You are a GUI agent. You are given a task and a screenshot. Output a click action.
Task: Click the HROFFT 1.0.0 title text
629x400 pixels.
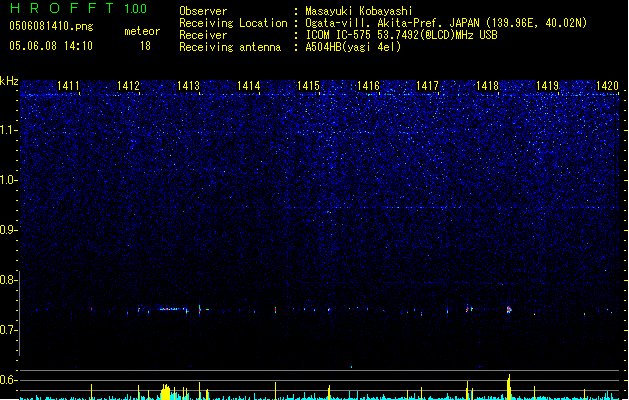(79, 8)
